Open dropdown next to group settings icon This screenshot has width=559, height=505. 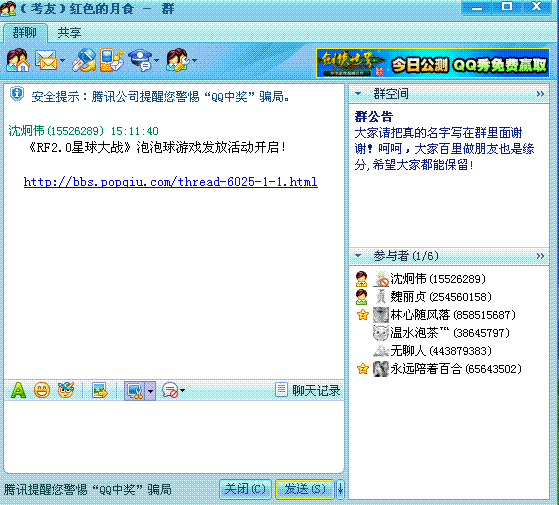coord(195,60)
